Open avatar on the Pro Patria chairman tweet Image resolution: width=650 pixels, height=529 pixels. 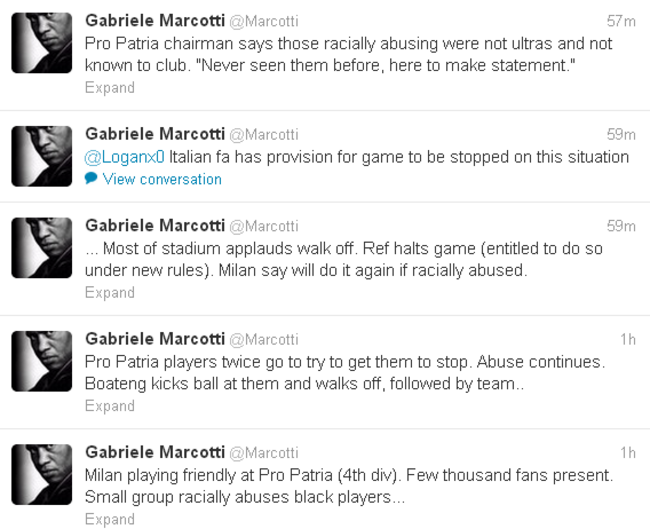tap(42, 43)
